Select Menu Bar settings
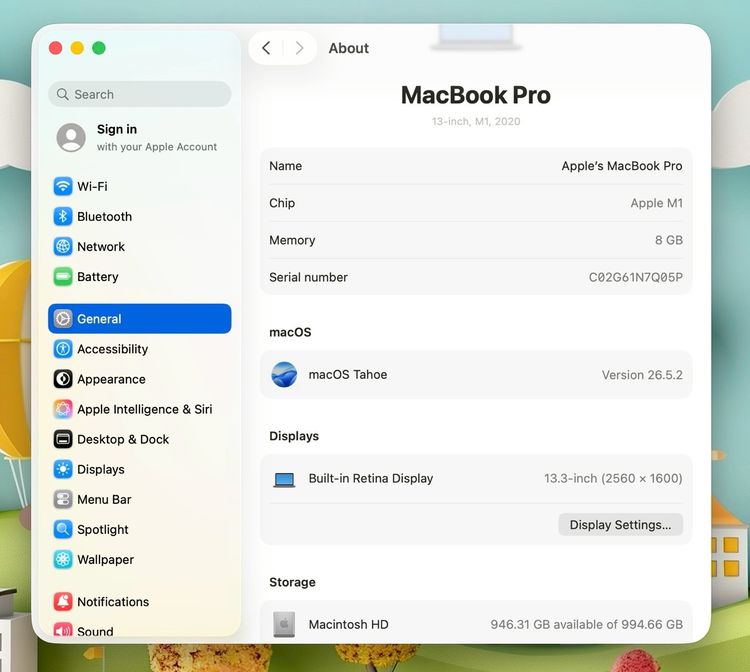The width and height of the screenshot is (750, 672). coord(140,499)
